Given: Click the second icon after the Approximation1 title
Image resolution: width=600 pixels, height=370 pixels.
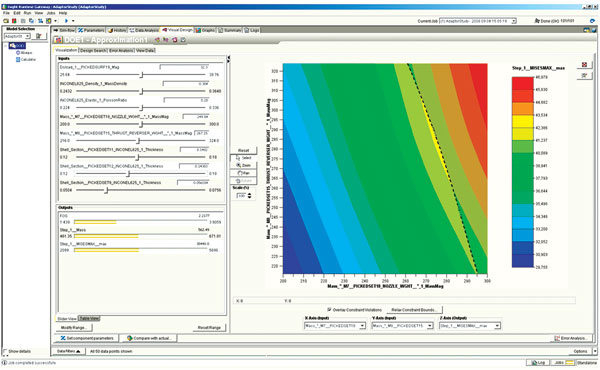Looking at the screenshot, I should pos(166,40).
